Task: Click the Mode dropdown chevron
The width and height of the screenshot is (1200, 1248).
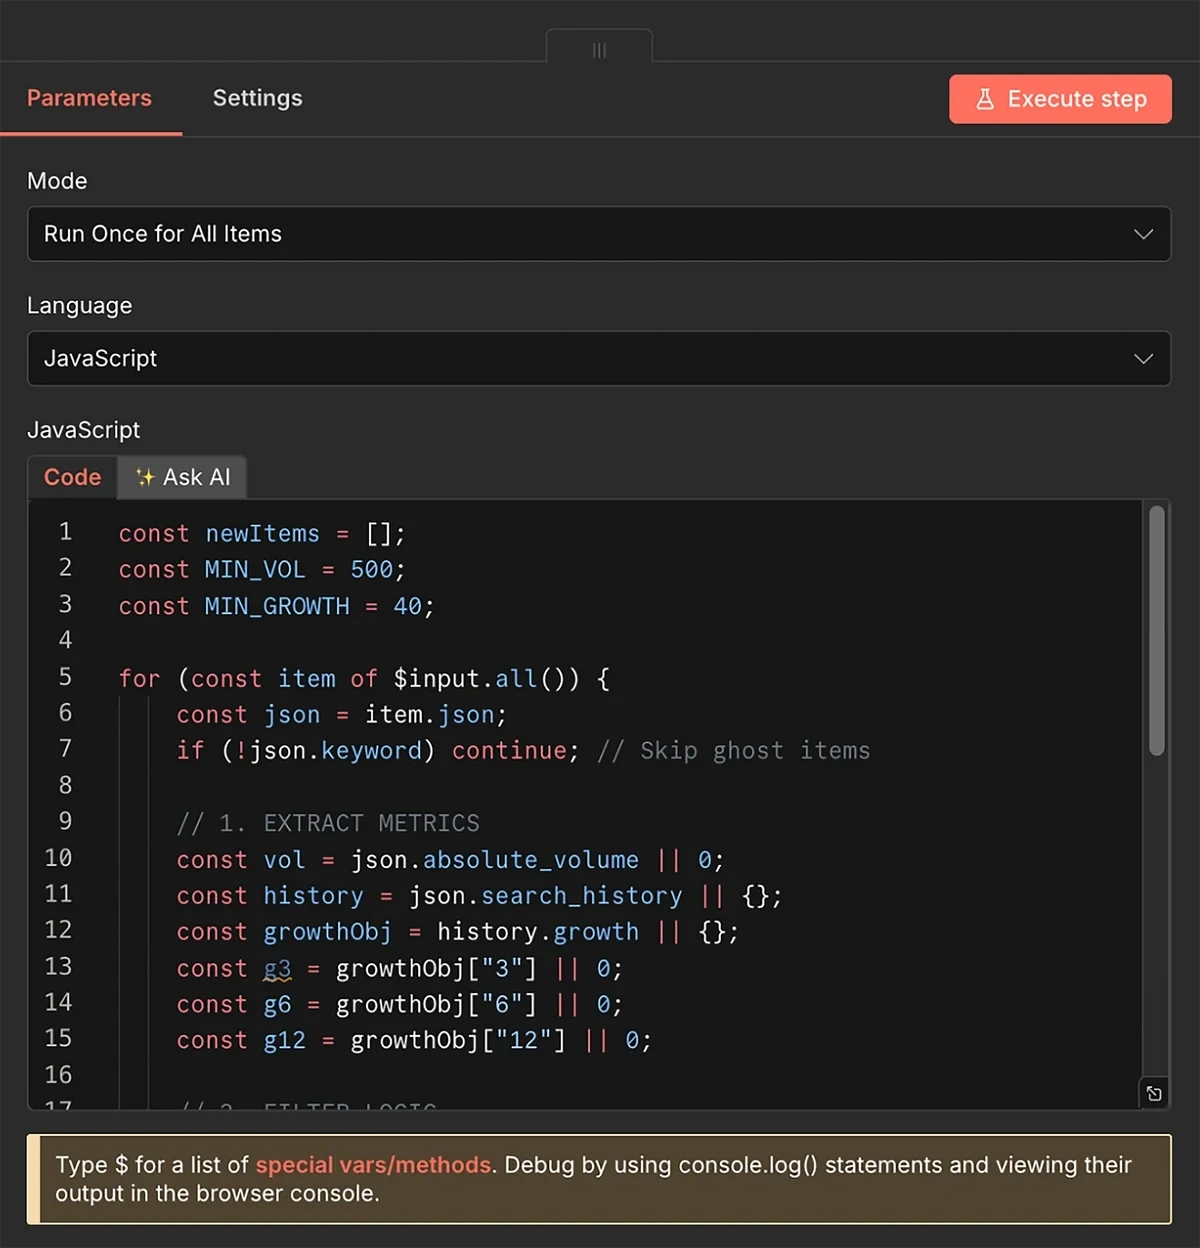Action: (1143, 234)
